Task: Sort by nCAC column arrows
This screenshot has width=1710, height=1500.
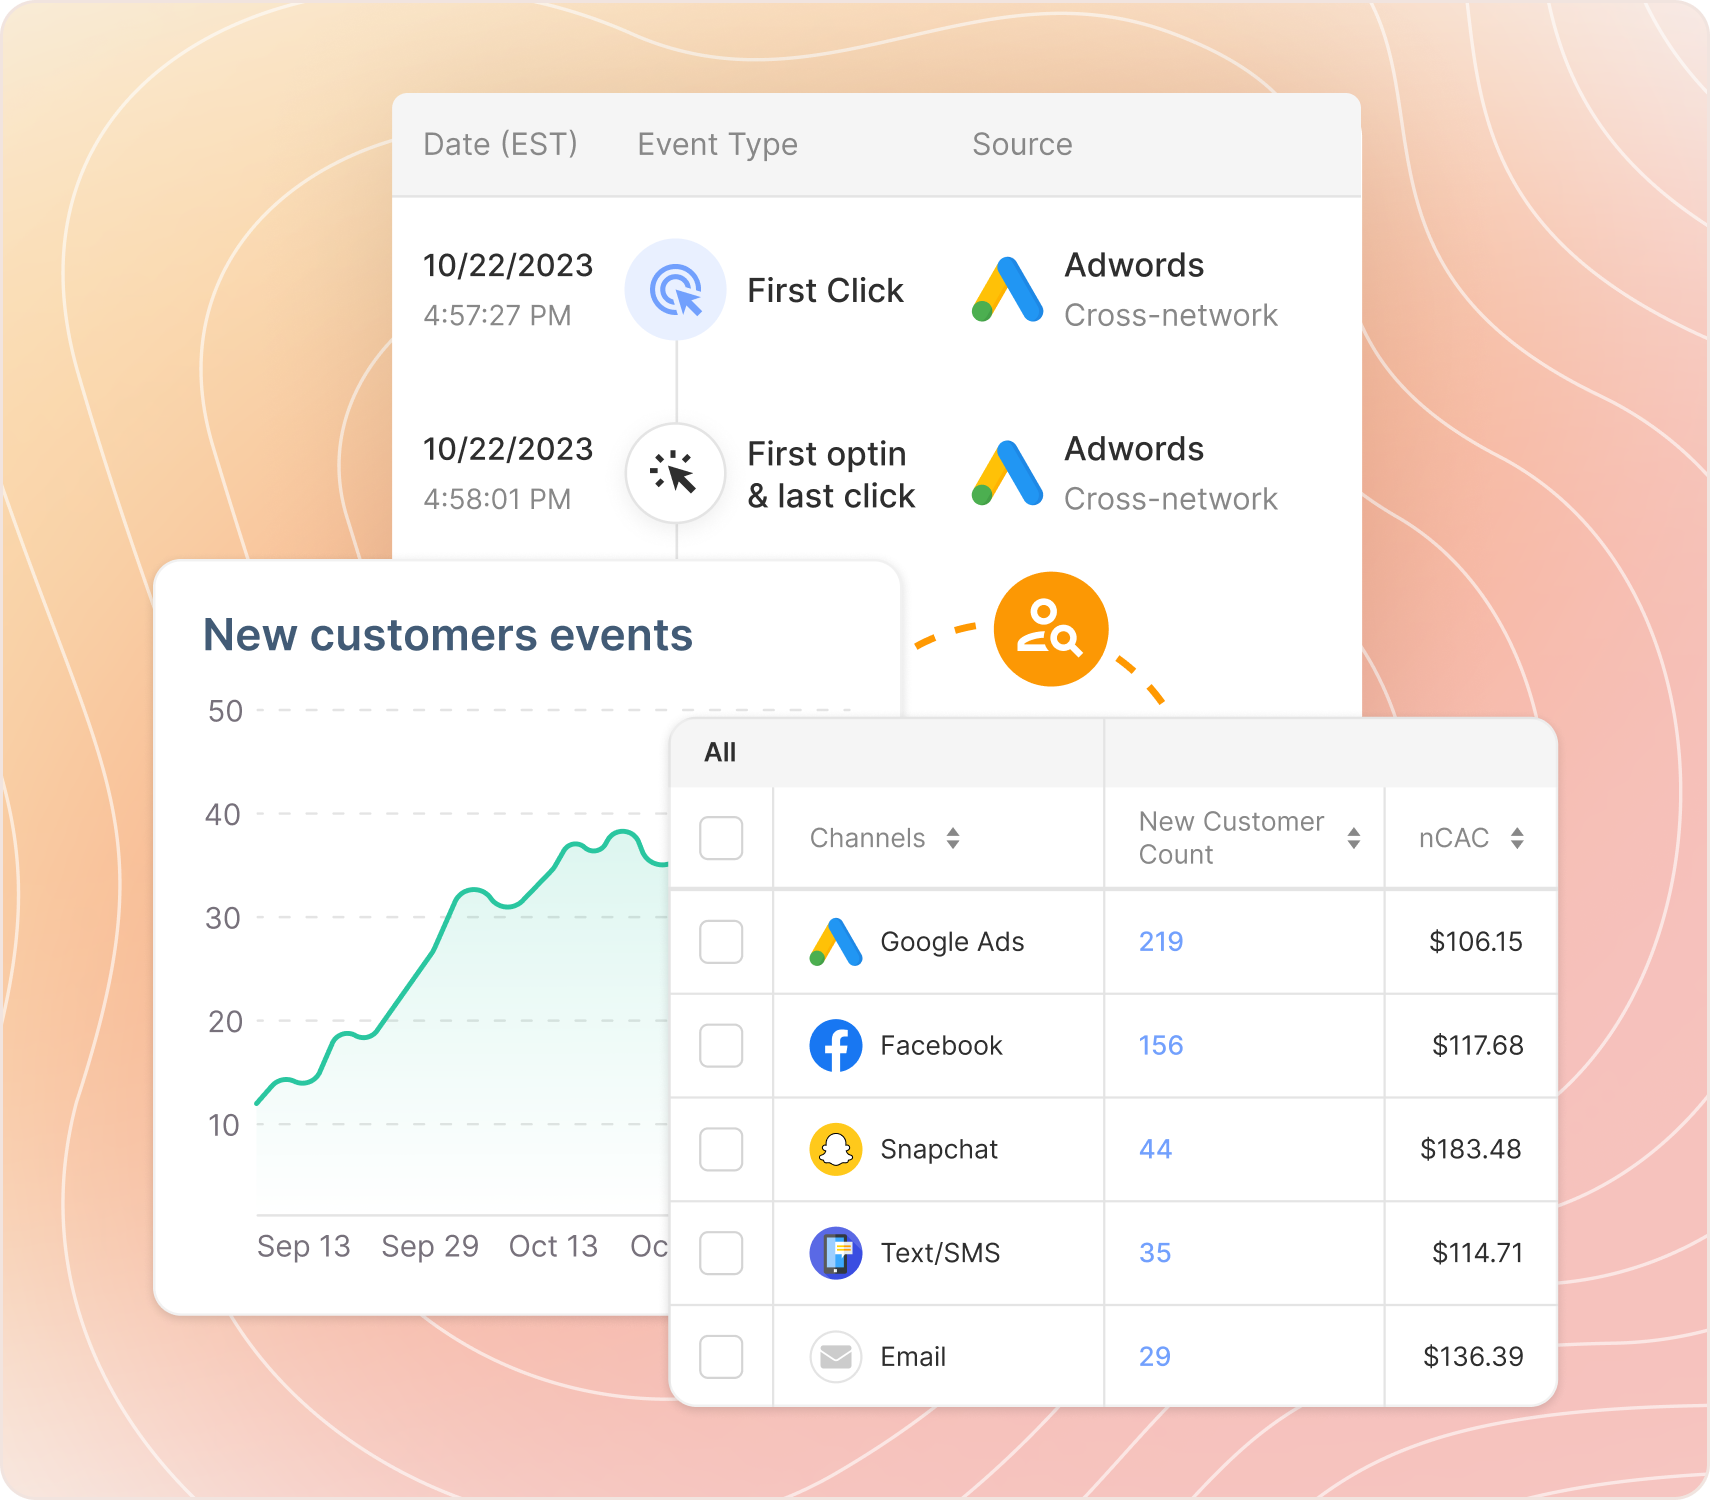Action: point(1517,838)
